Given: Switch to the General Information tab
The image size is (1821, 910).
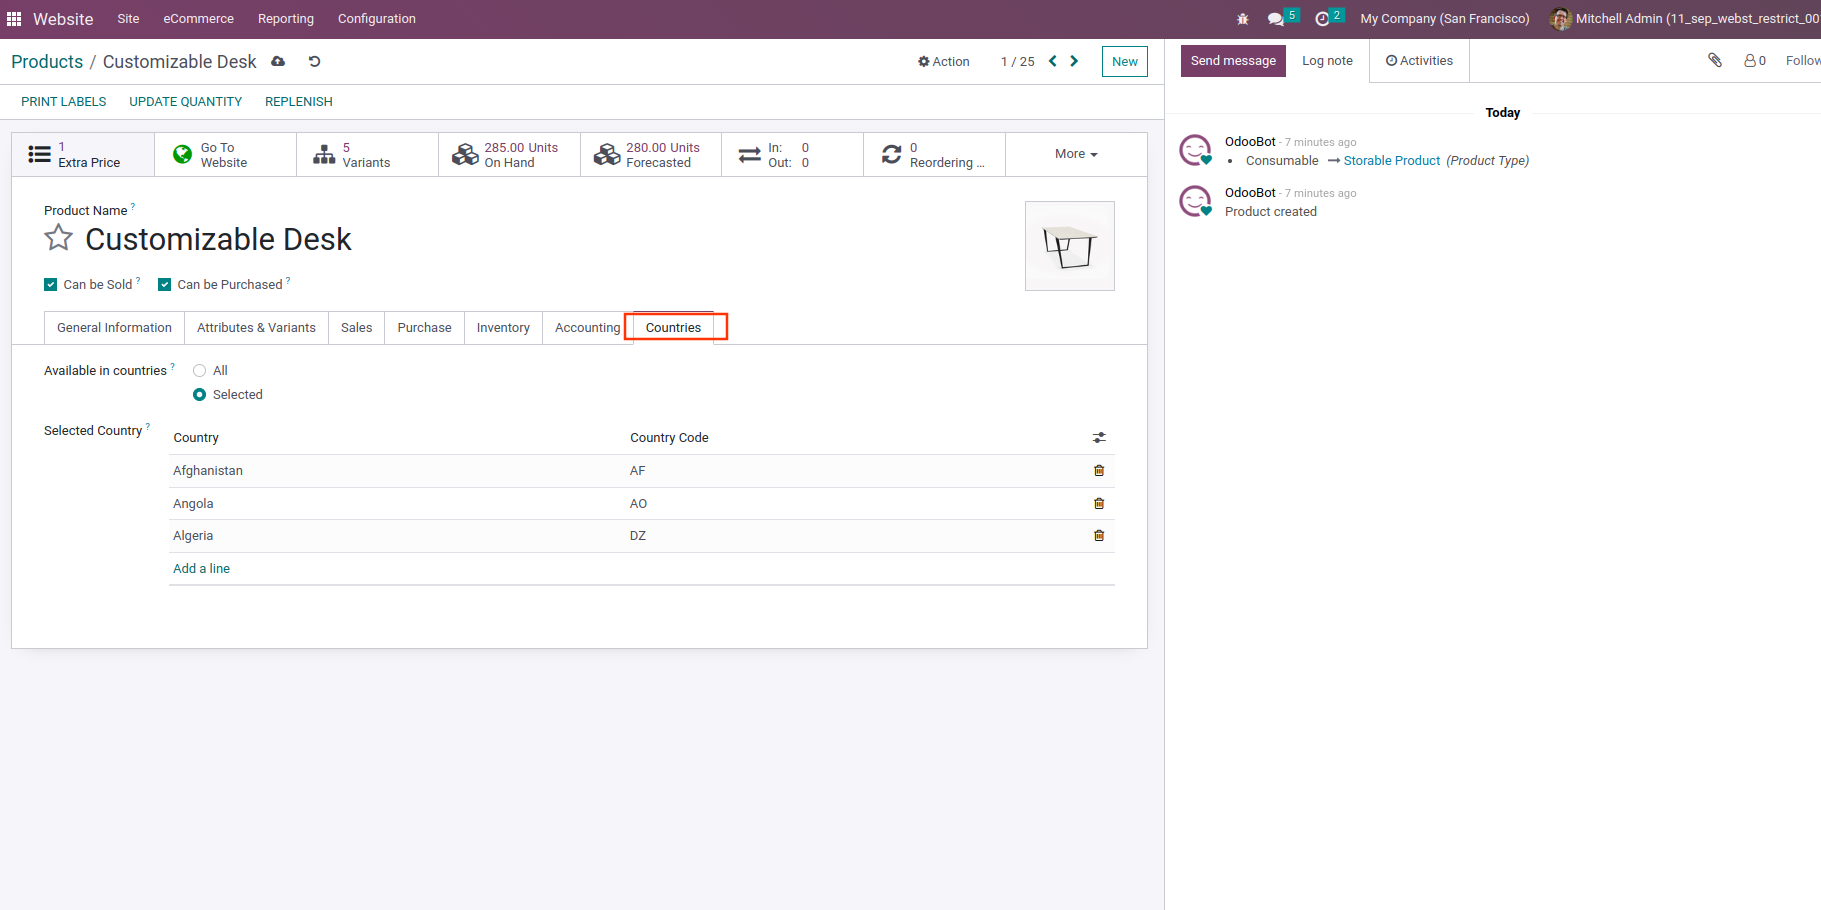Looking at the screenshot, I should point(115,328).
